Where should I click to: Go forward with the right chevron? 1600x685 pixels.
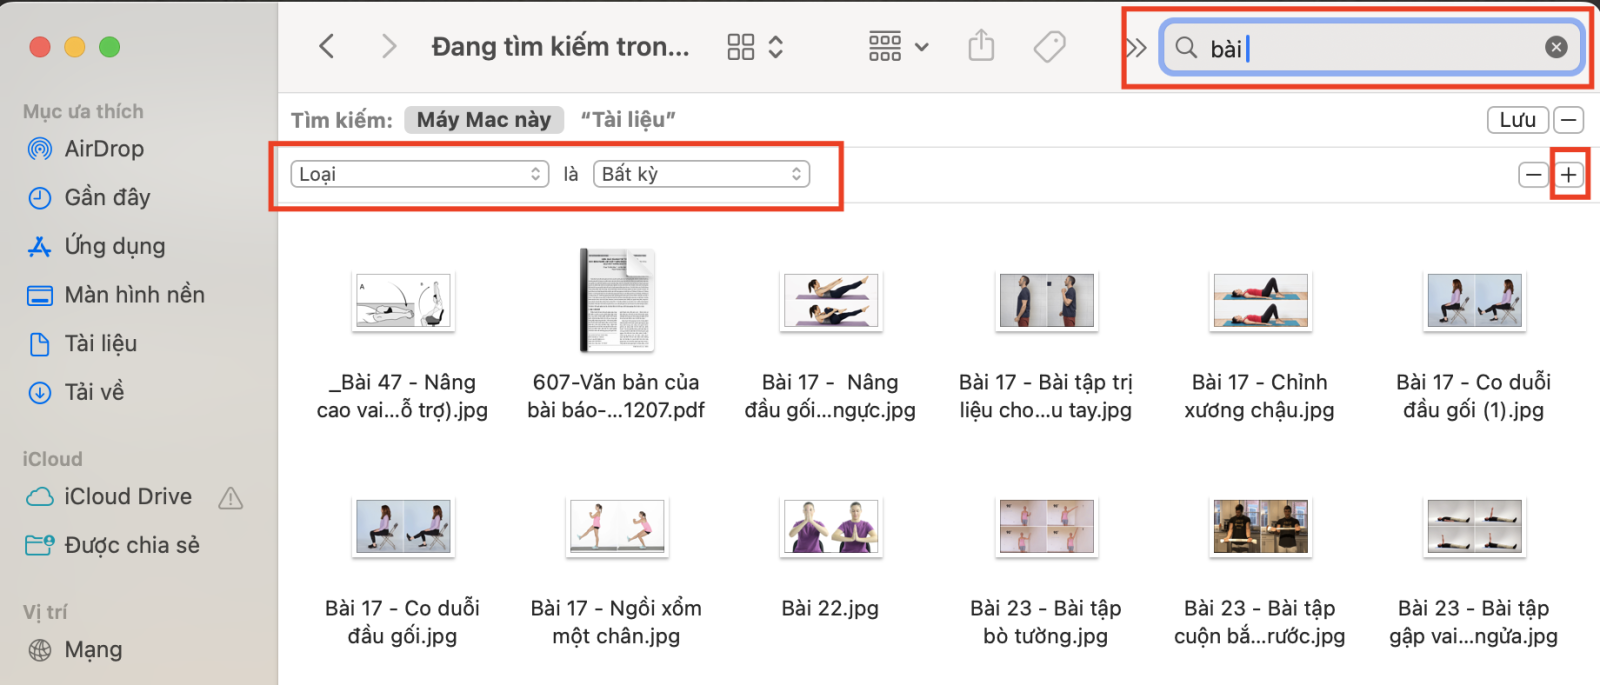pos(389,46)
